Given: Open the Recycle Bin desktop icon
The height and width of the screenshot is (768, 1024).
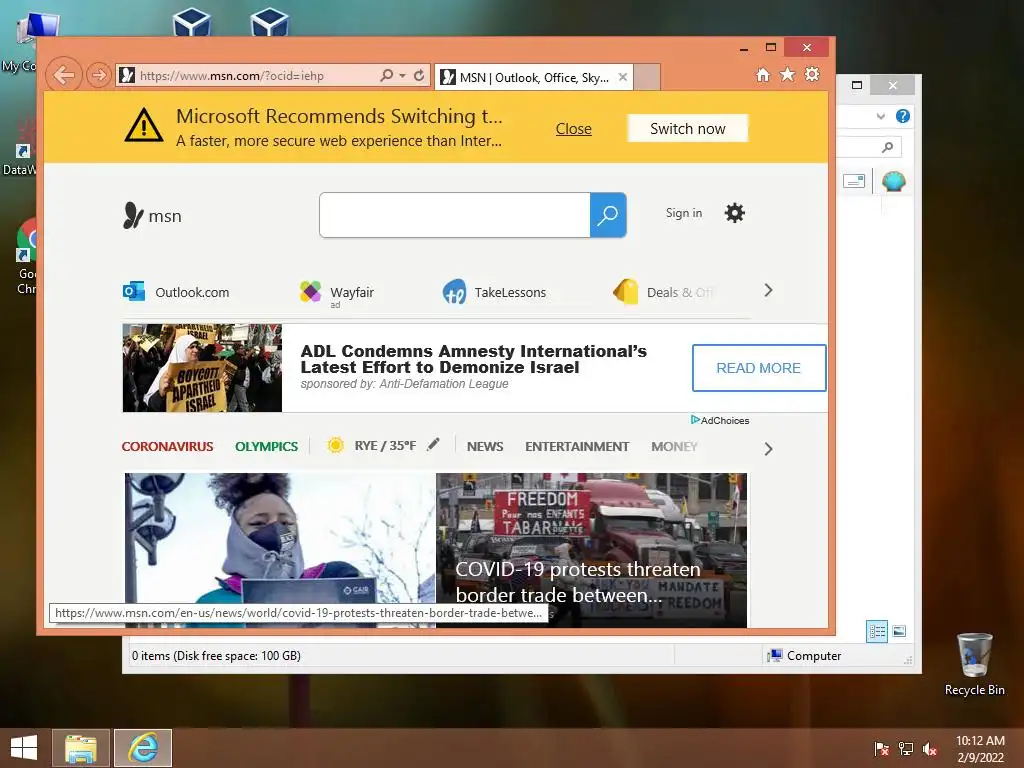Looking at the screenshot, I should (974, 664).
